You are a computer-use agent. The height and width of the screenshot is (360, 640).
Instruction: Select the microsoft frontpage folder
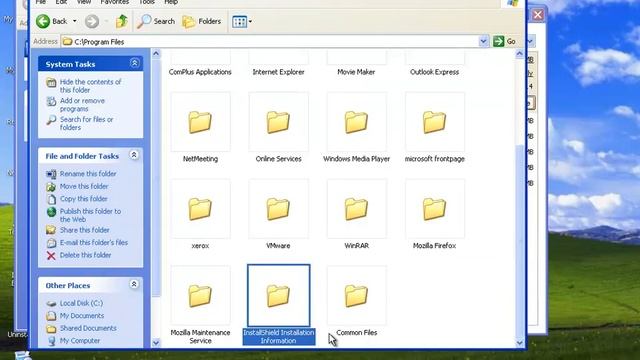tap(434, 128)
